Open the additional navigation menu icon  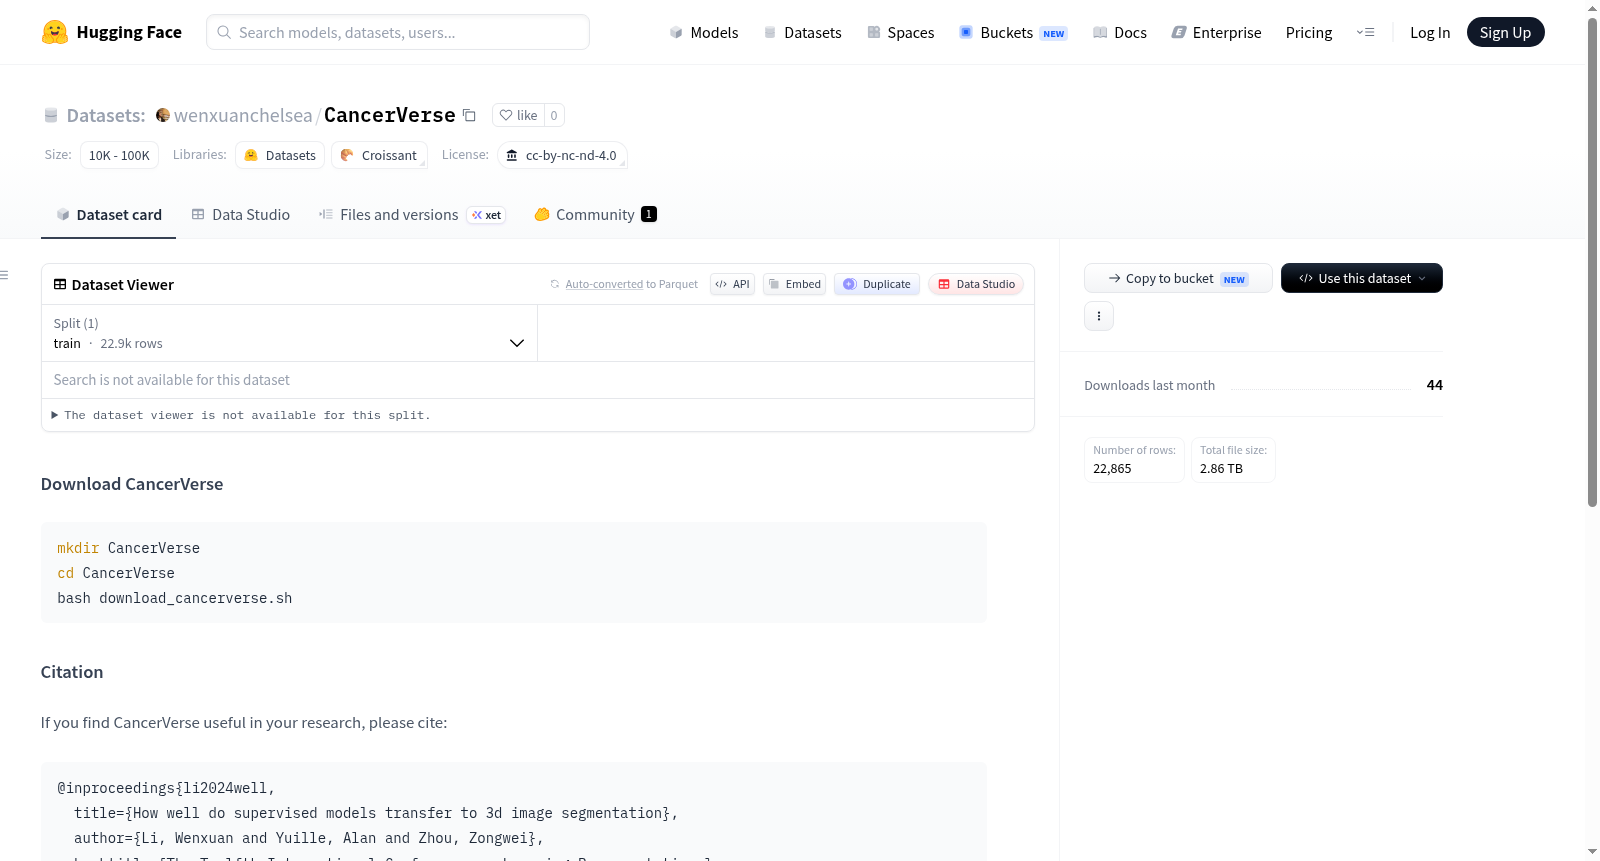(1365, 32)
